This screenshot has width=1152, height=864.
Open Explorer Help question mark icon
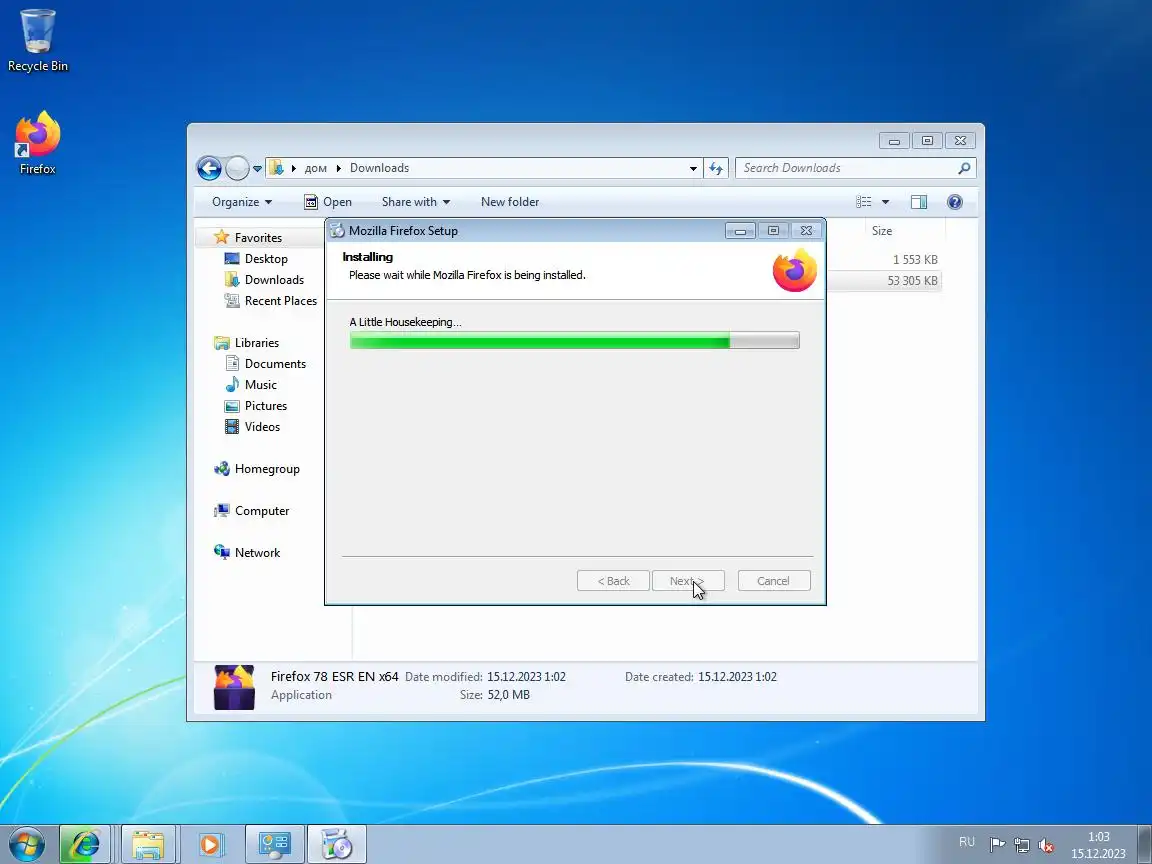[x=955, y=202]
